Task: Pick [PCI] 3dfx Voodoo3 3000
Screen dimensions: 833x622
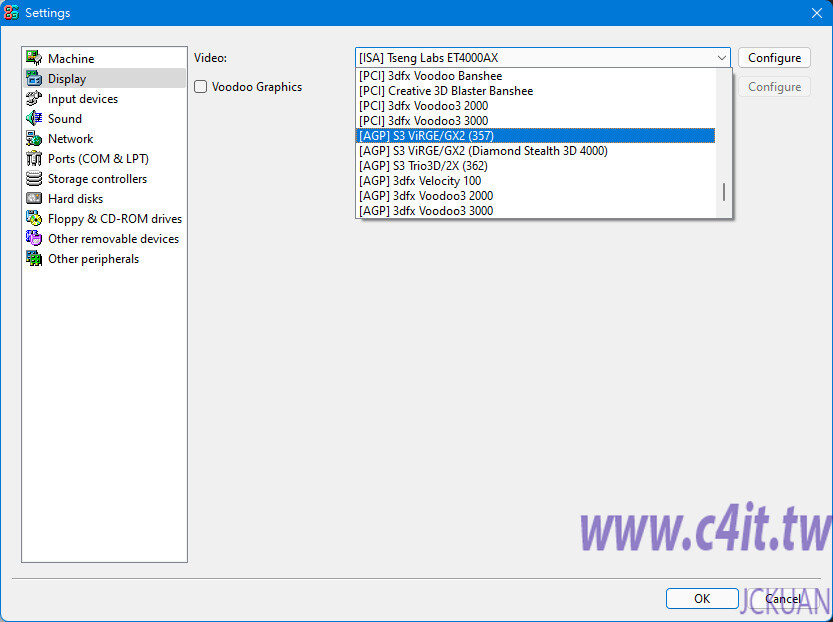Action: coord(535,121)
